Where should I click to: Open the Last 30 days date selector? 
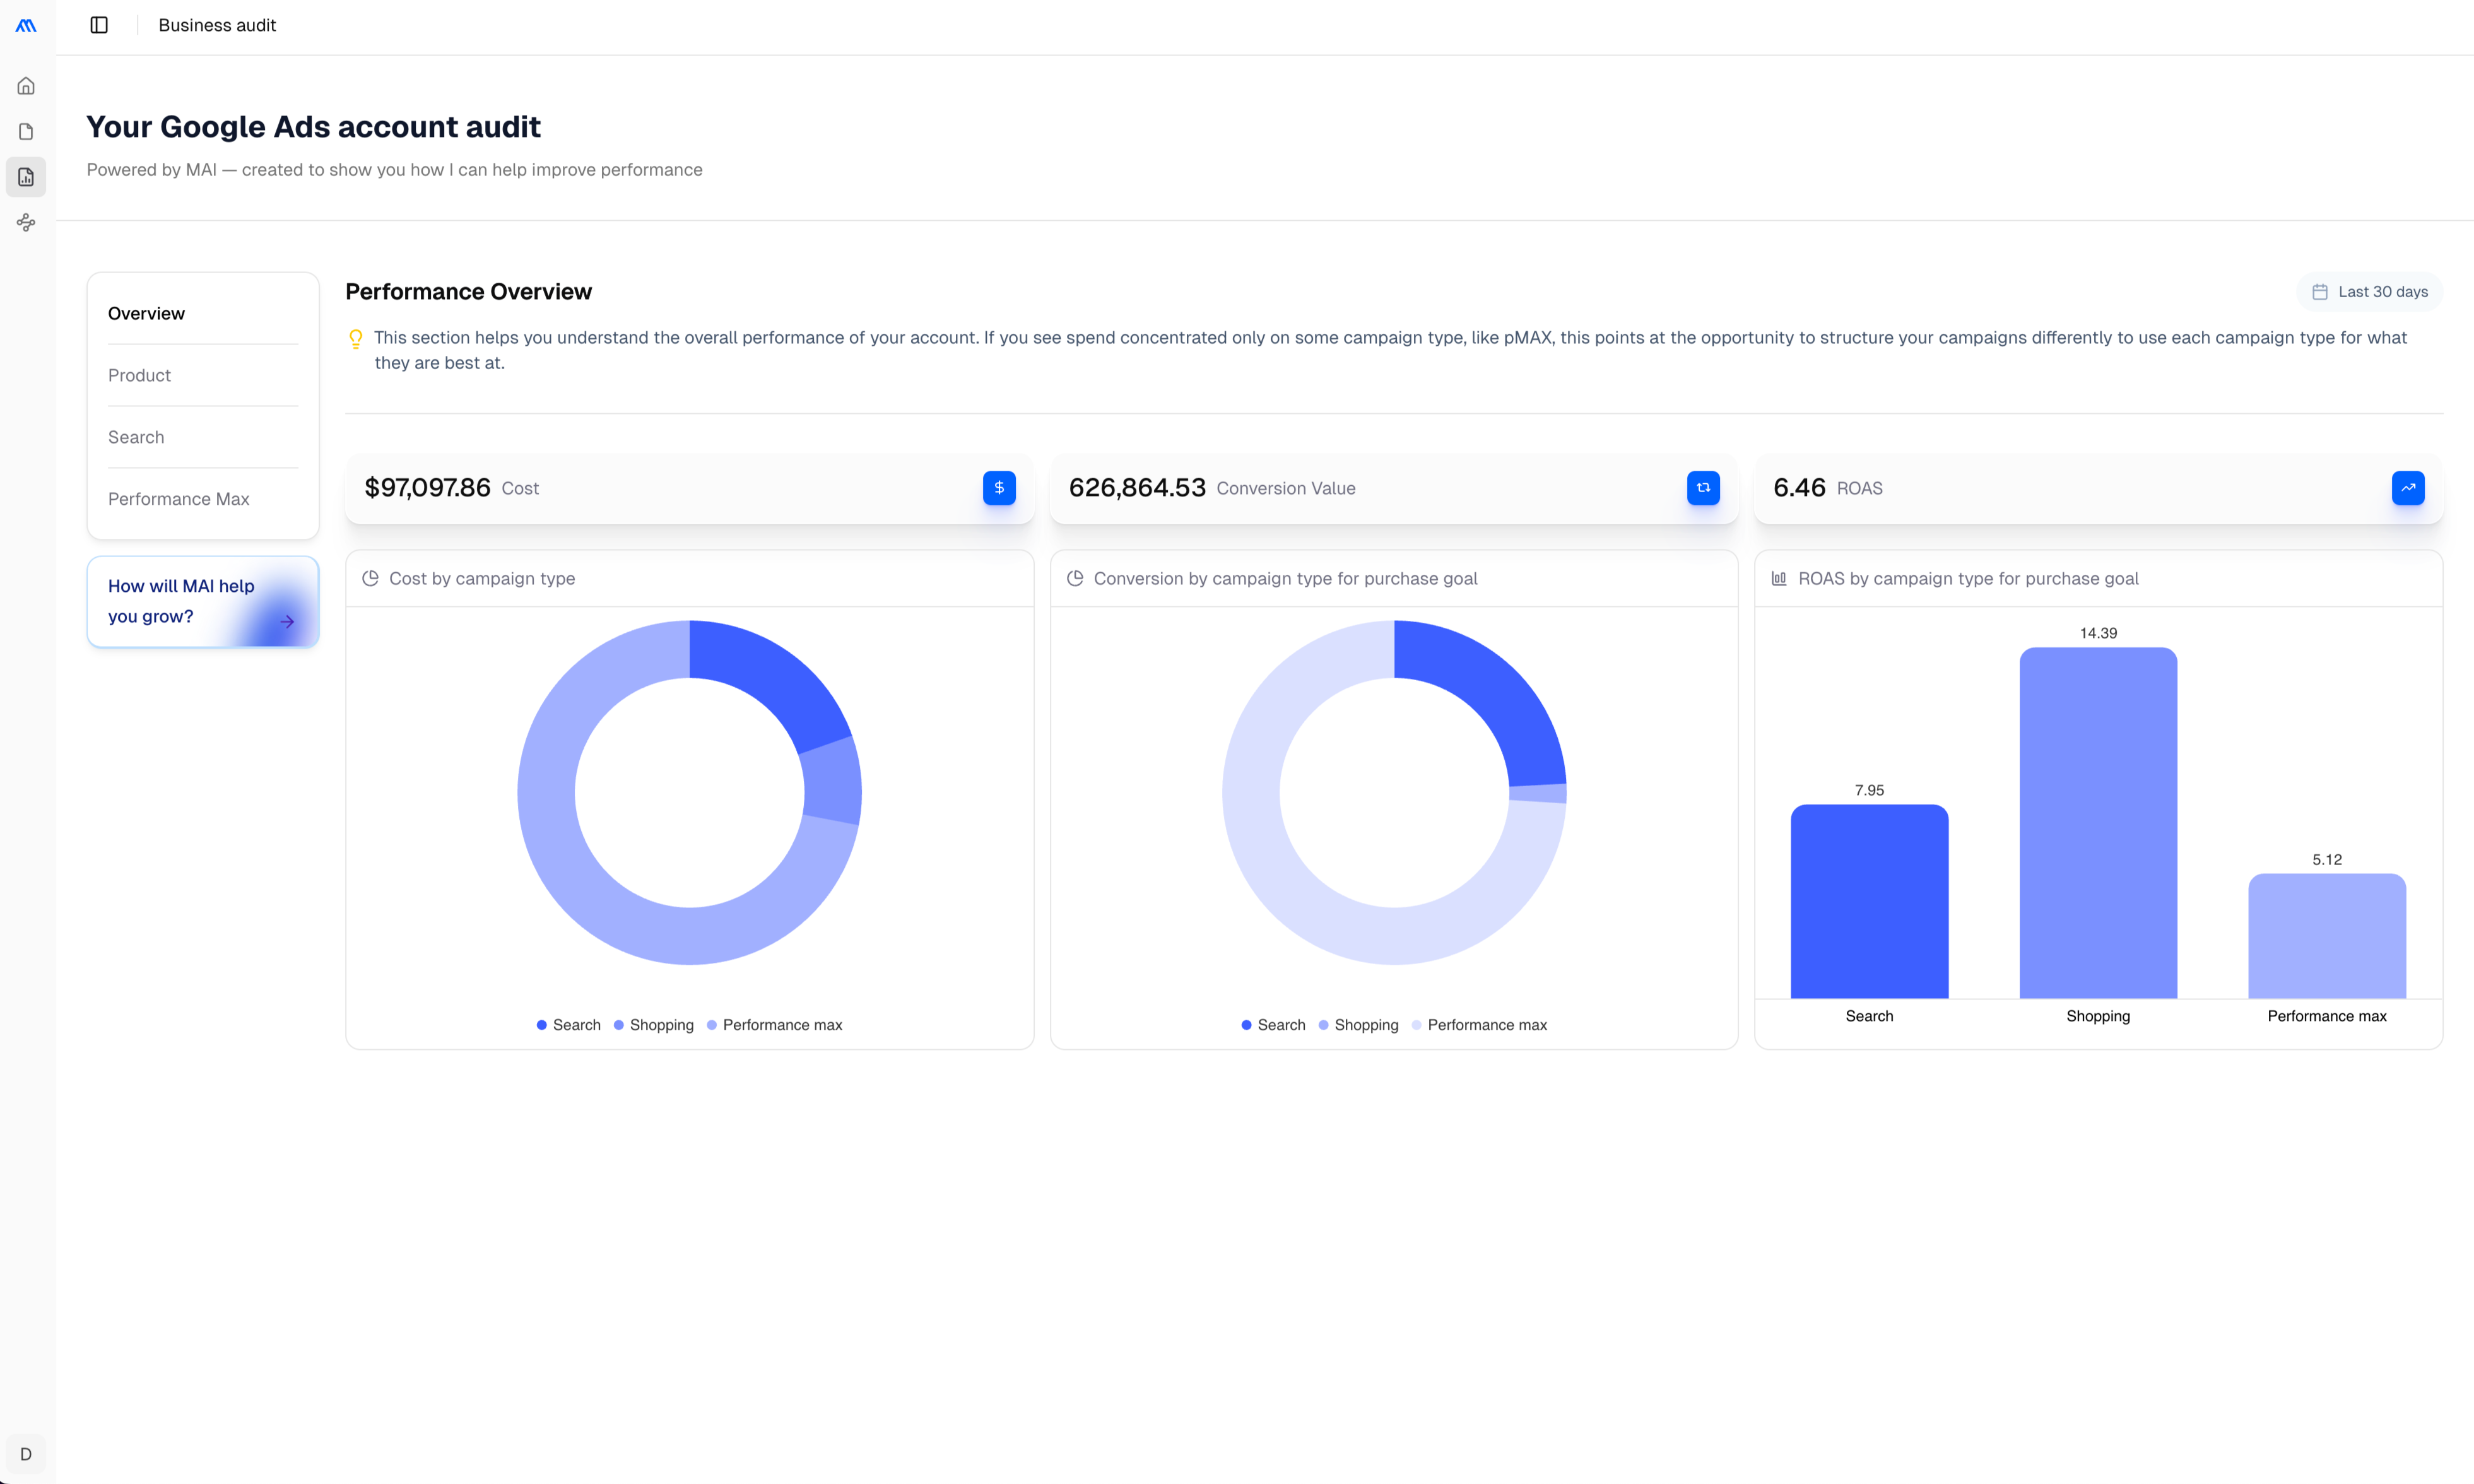(x=2369, y=292)
